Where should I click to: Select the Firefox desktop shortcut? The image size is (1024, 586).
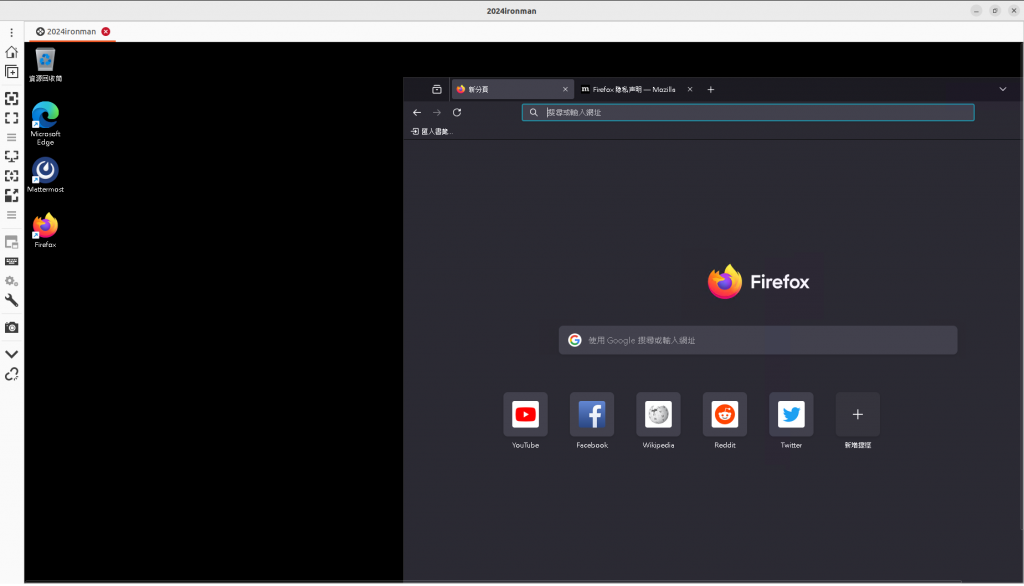click(45, 230)
